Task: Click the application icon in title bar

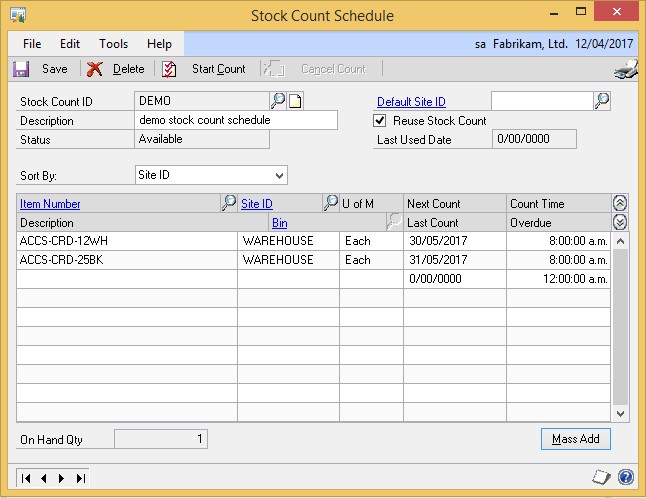Action: point(19,16)
